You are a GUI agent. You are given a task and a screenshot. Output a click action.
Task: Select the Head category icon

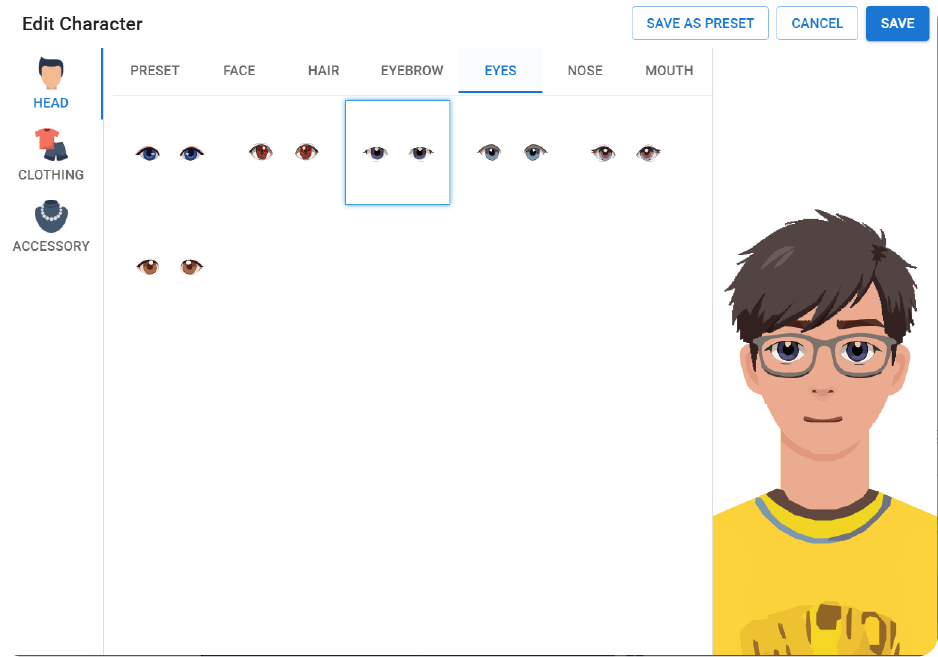coord(51,73)
